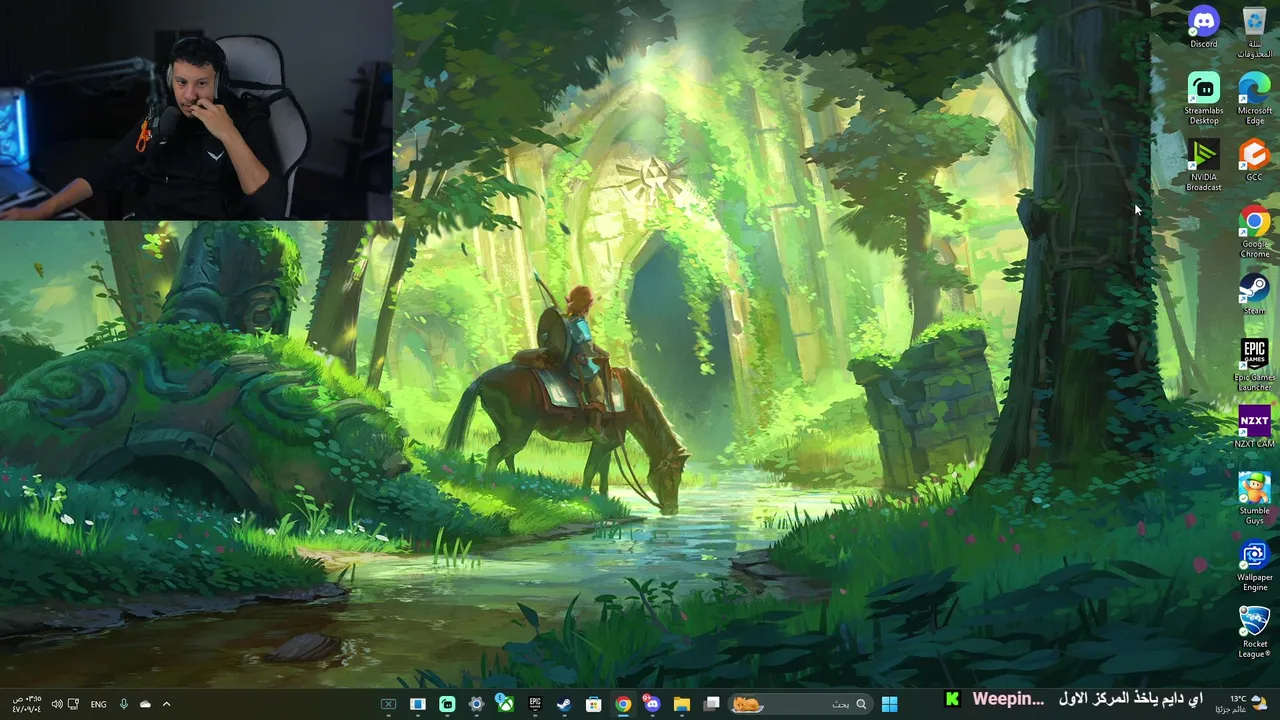Open the Wallpaper Engine desktop shortcut
Viewport: 1280px width, 720px height.
(1254, 566)
